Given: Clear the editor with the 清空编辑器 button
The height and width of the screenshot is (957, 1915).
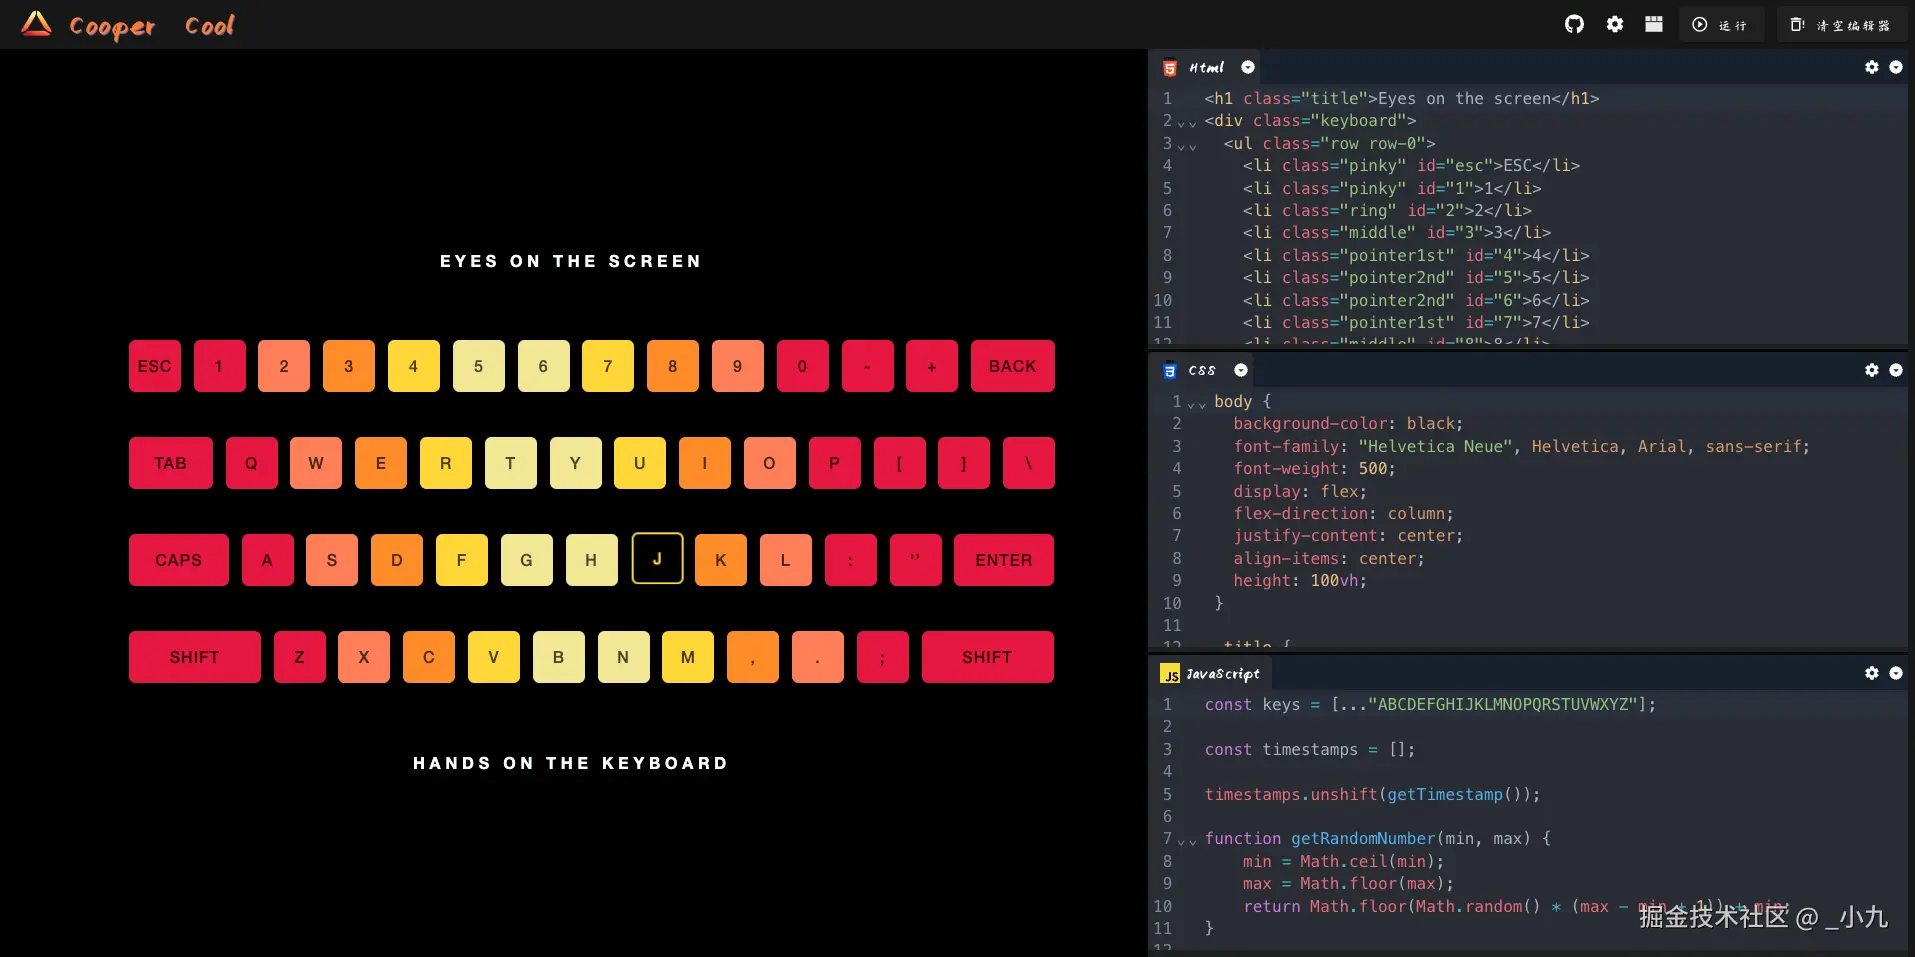Looking at the screenshot, I should [x=1840, y=24].
